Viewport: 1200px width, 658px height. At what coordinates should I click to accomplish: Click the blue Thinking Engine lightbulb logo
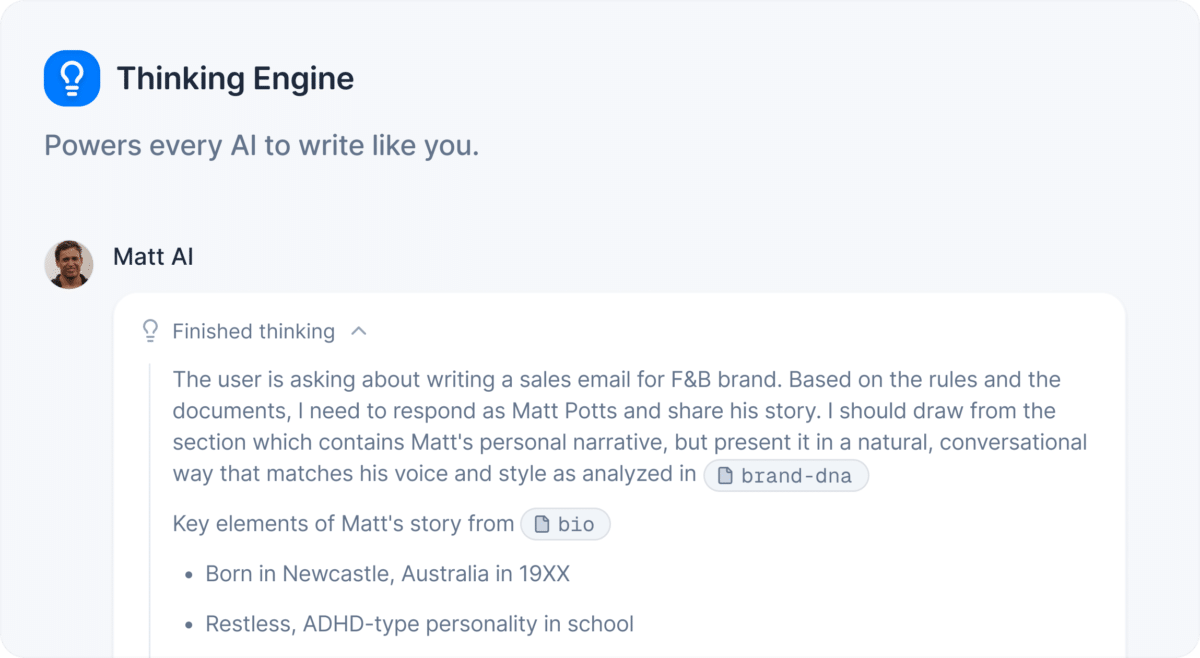tap(72, 78)
